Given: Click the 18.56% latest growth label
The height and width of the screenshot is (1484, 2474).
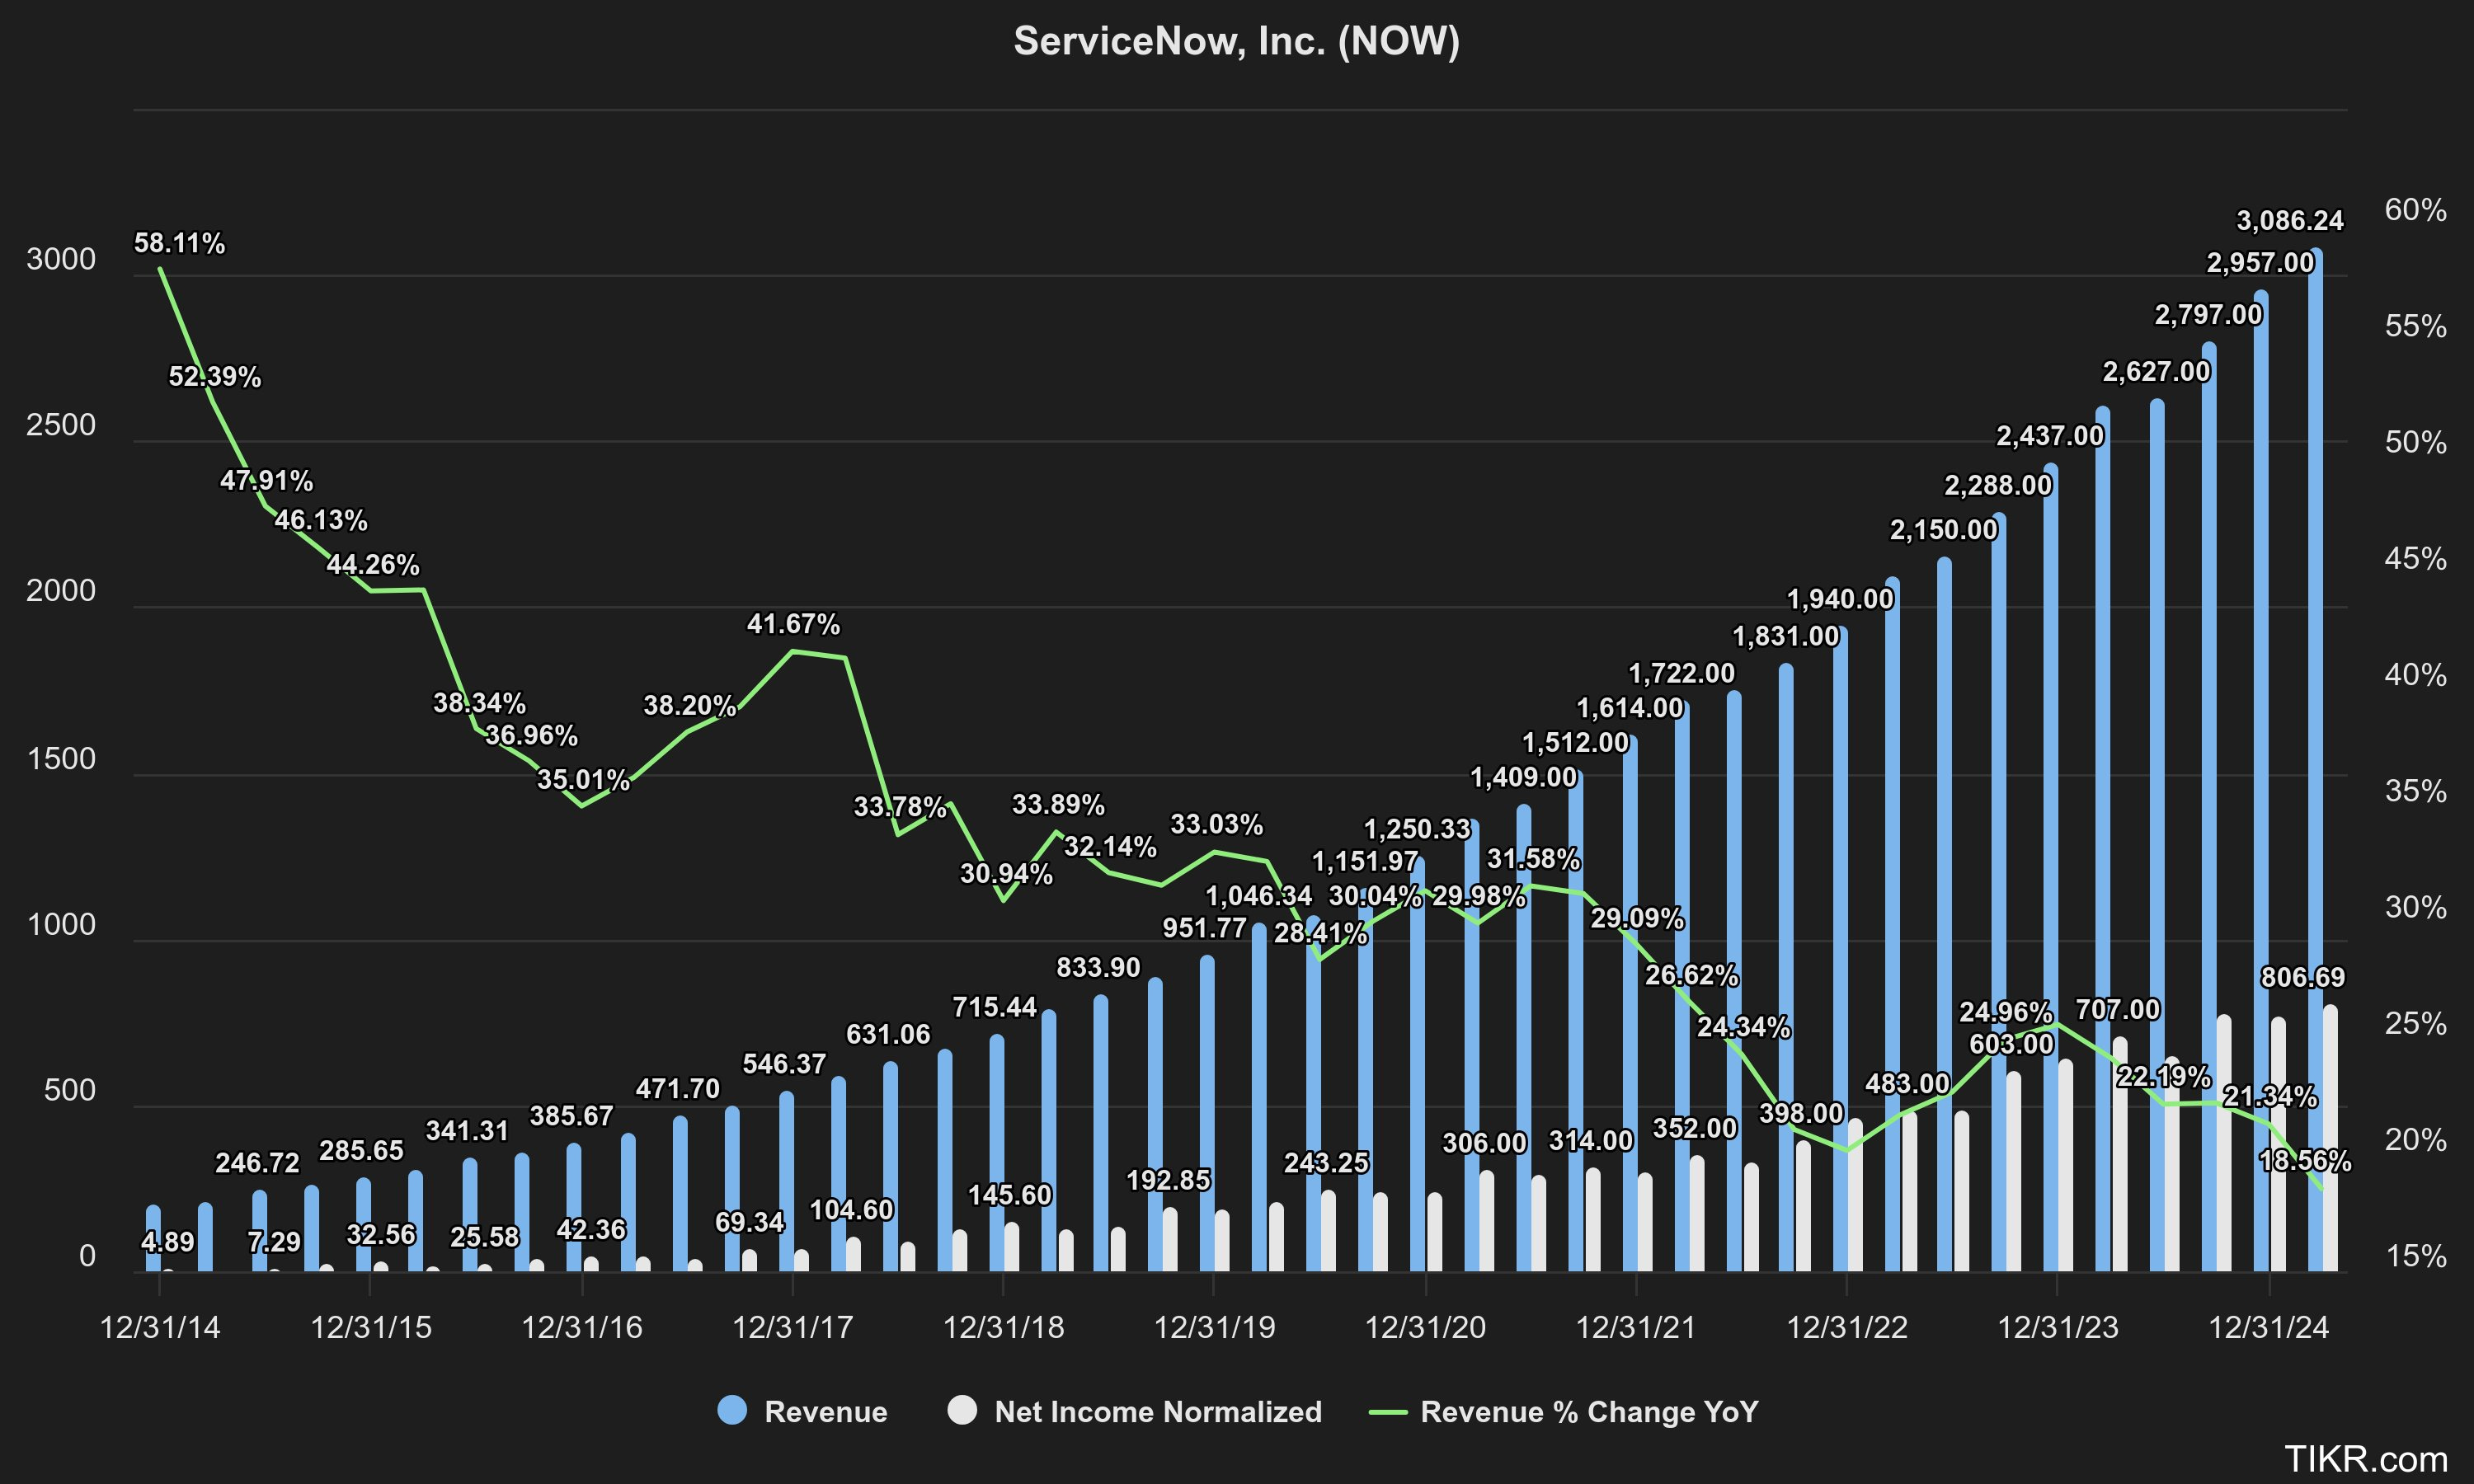Looking at the screenshot, I should pyautogui.click(x=2305, y=1160).
